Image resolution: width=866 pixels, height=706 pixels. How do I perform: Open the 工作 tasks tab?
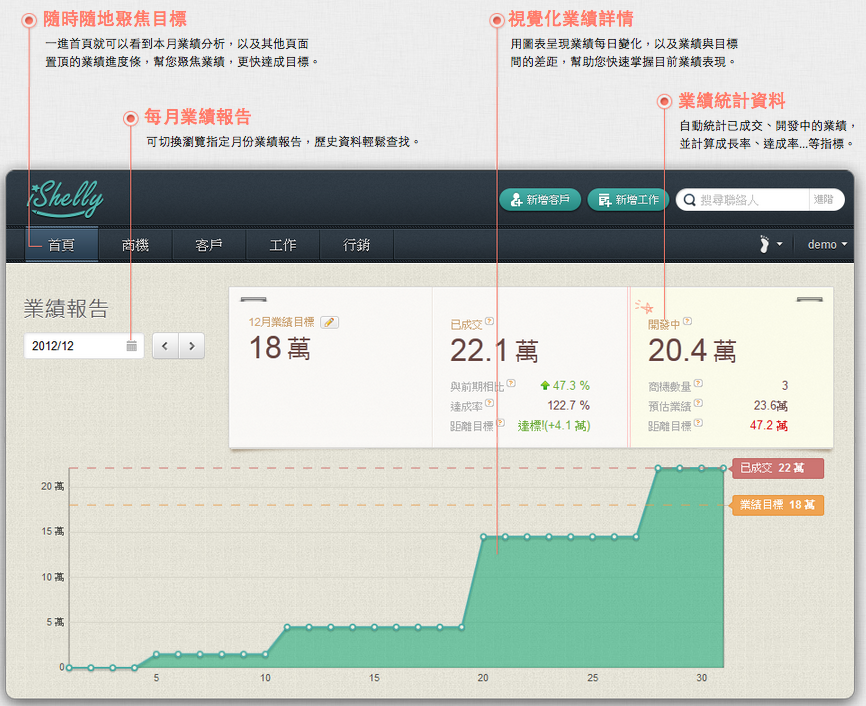(283, 245)
